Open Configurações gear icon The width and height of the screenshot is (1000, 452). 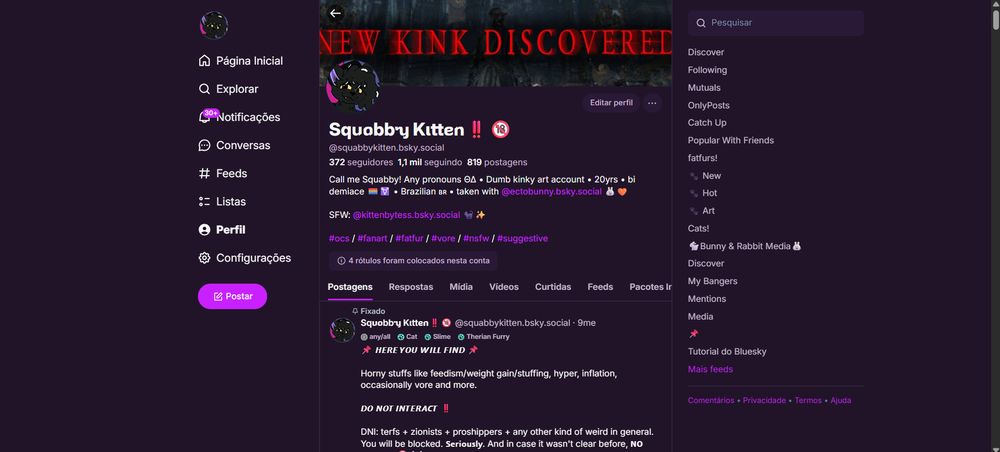204,258
